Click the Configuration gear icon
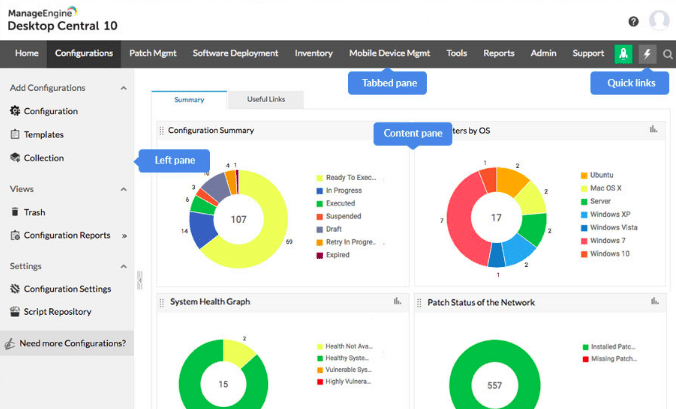The height and width of the screenshot is (409, 676). point(15,111)
